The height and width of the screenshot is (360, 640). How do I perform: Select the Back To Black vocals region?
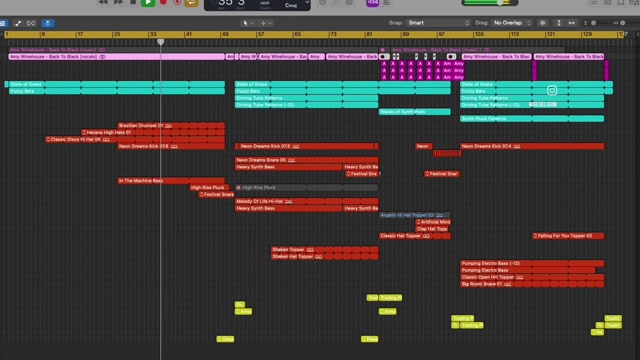pos(117,57)
